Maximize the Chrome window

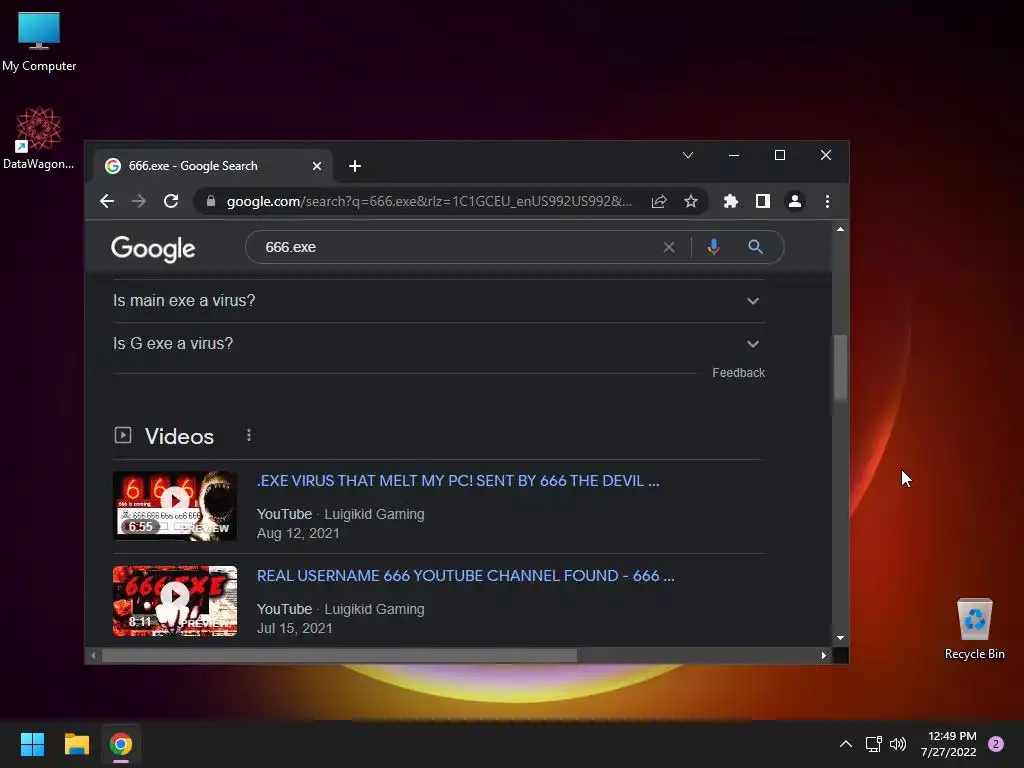click(x=780, y=155)
